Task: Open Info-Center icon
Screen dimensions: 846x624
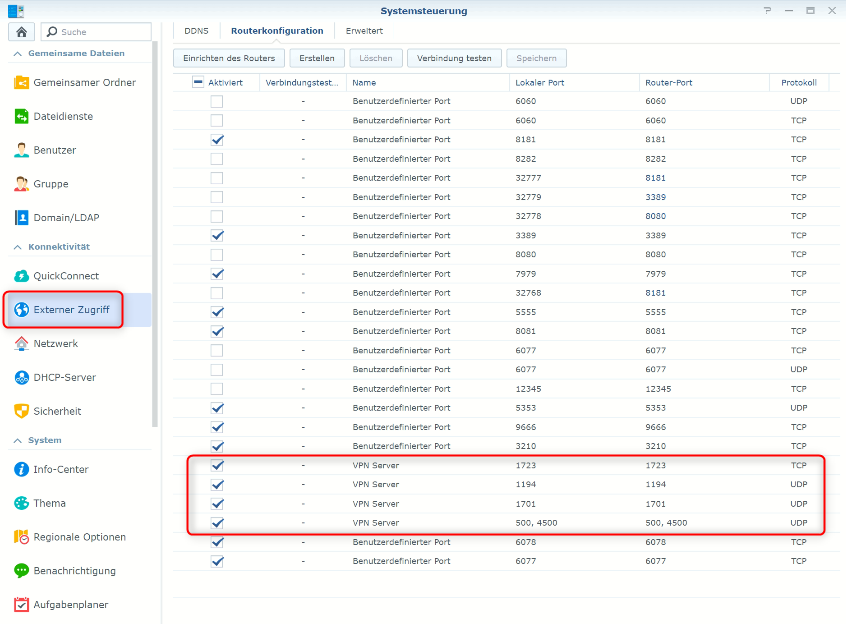Action: click(22, 470)
